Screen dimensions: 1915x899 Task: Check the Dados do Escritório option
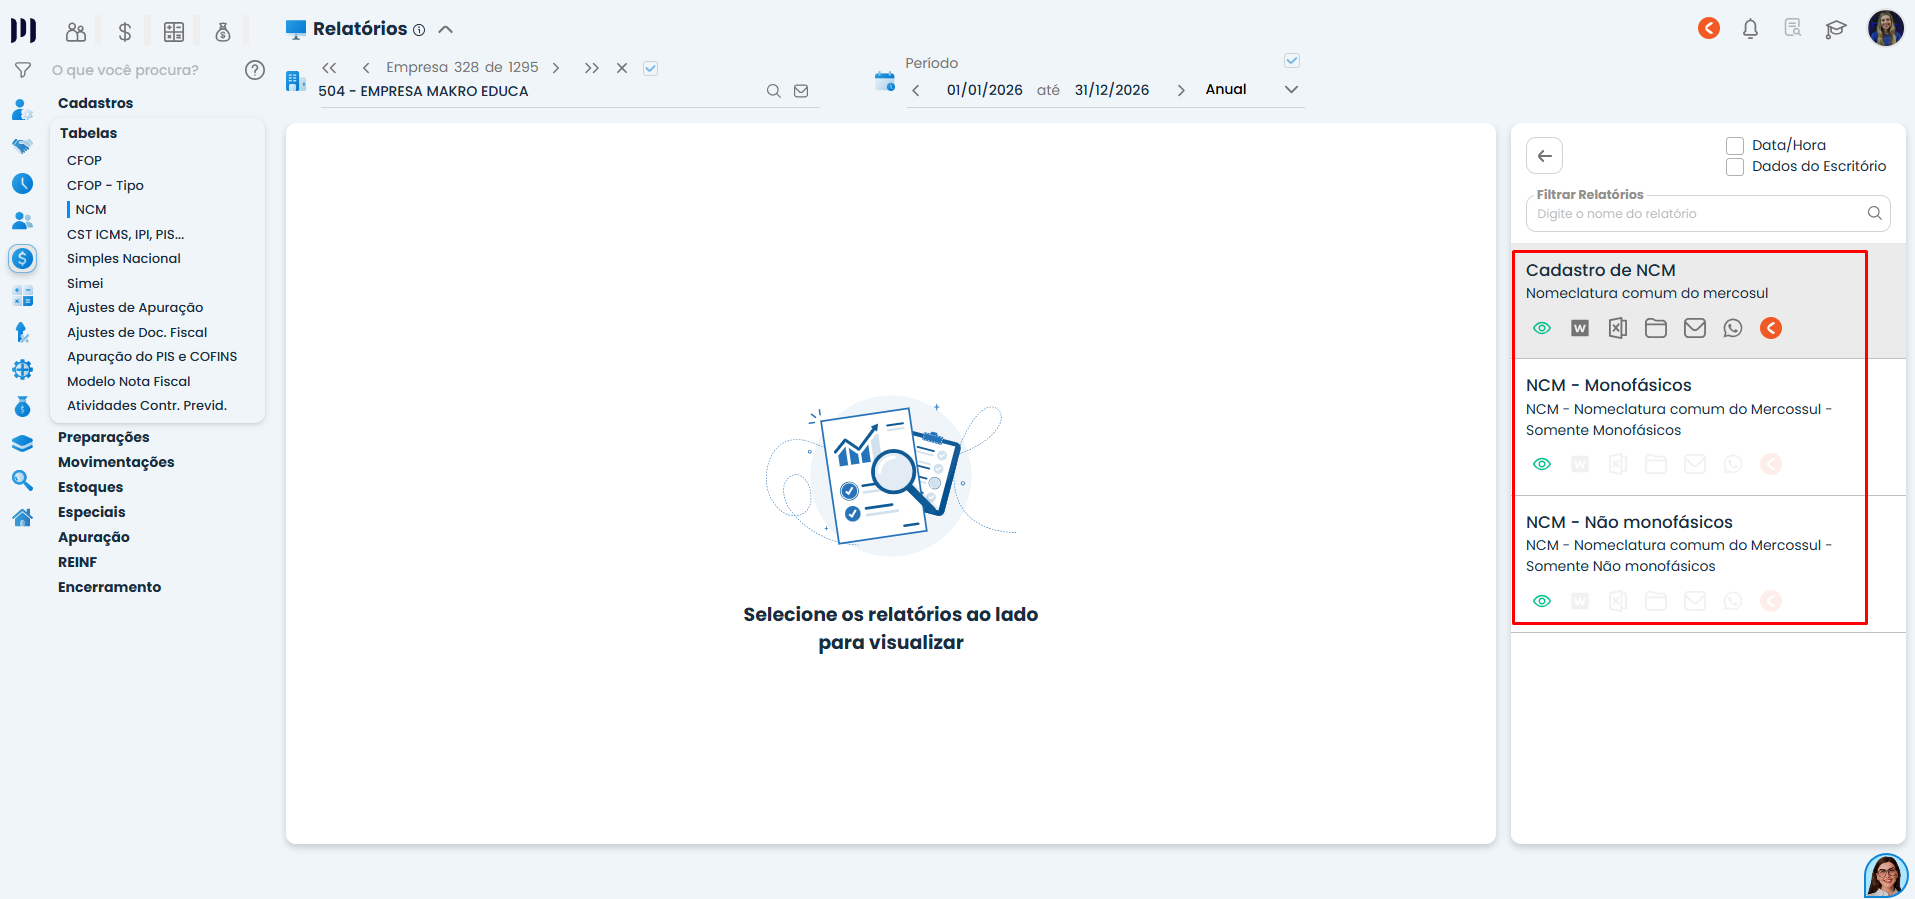(1735, 167)
